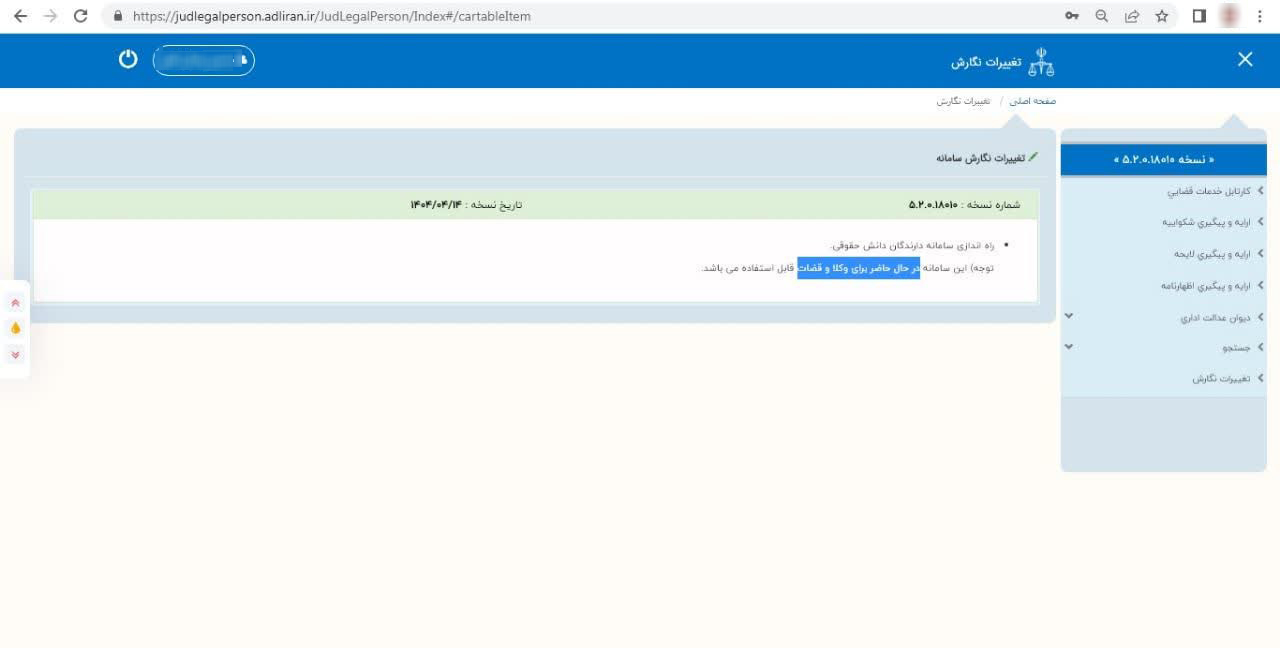1280x648 pixels.
Task: Click the yellow droplet floating widget icon
Action: [15, 328]
